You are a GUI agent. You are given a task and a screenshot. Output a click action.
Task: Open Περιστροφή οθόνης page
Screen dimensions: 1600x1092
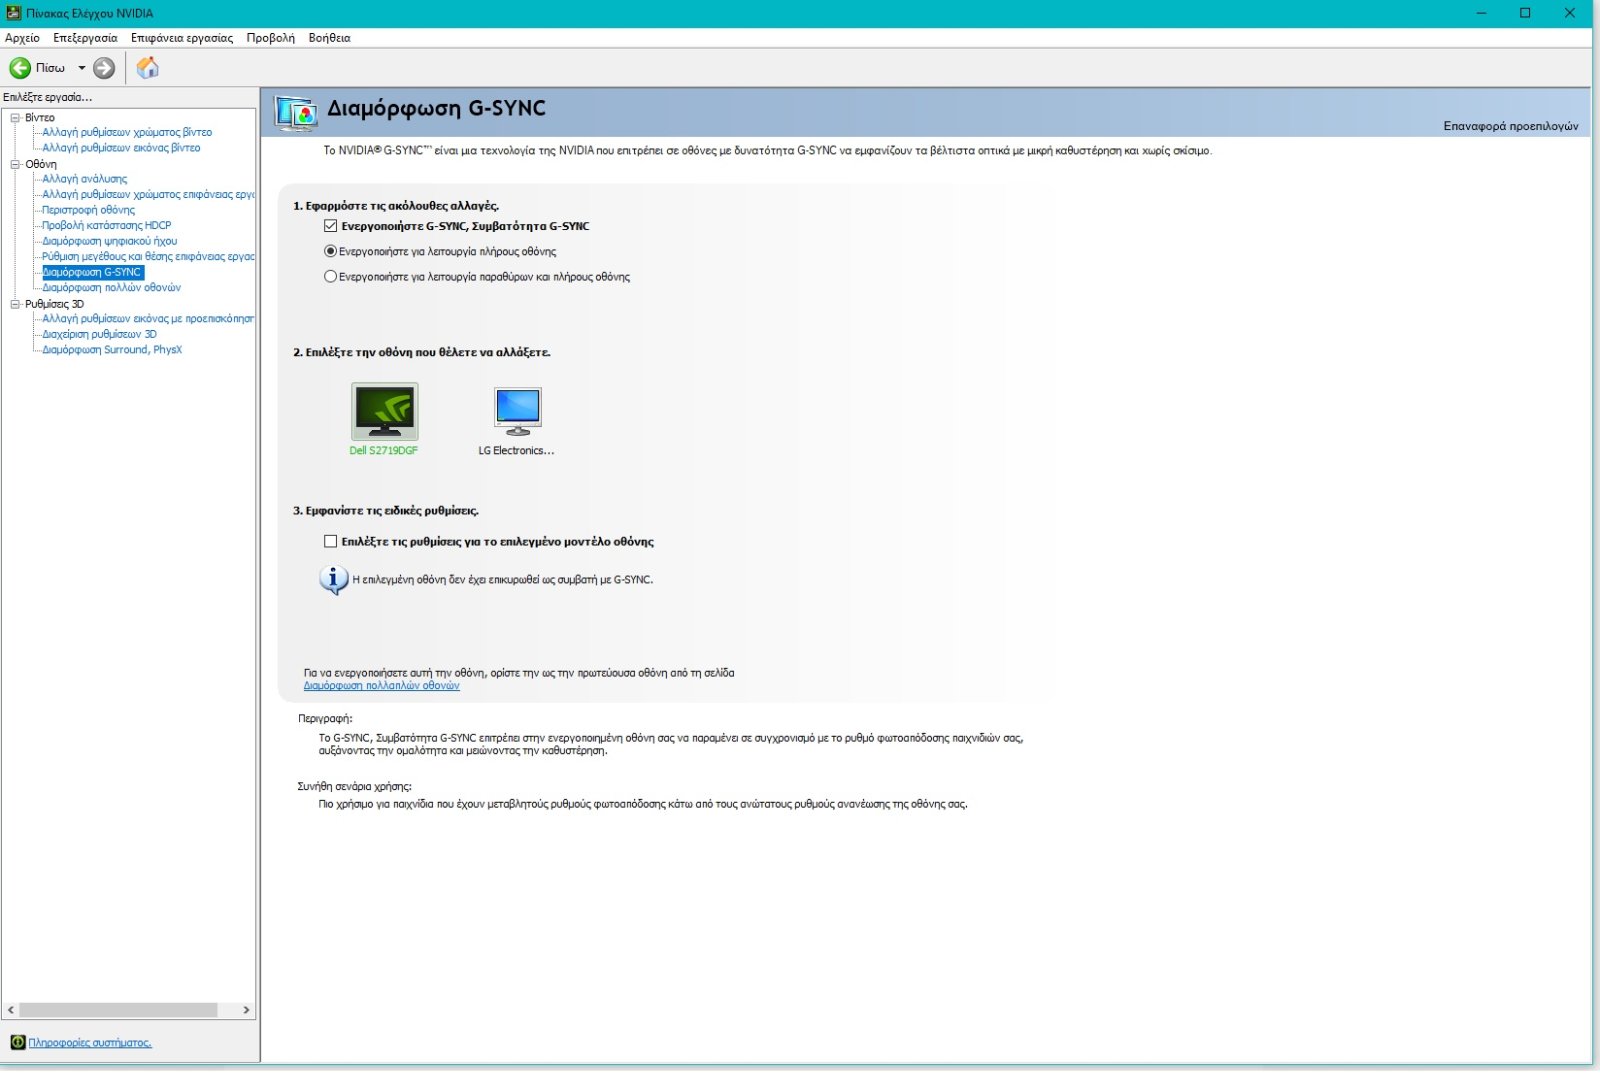coord(88,210)
